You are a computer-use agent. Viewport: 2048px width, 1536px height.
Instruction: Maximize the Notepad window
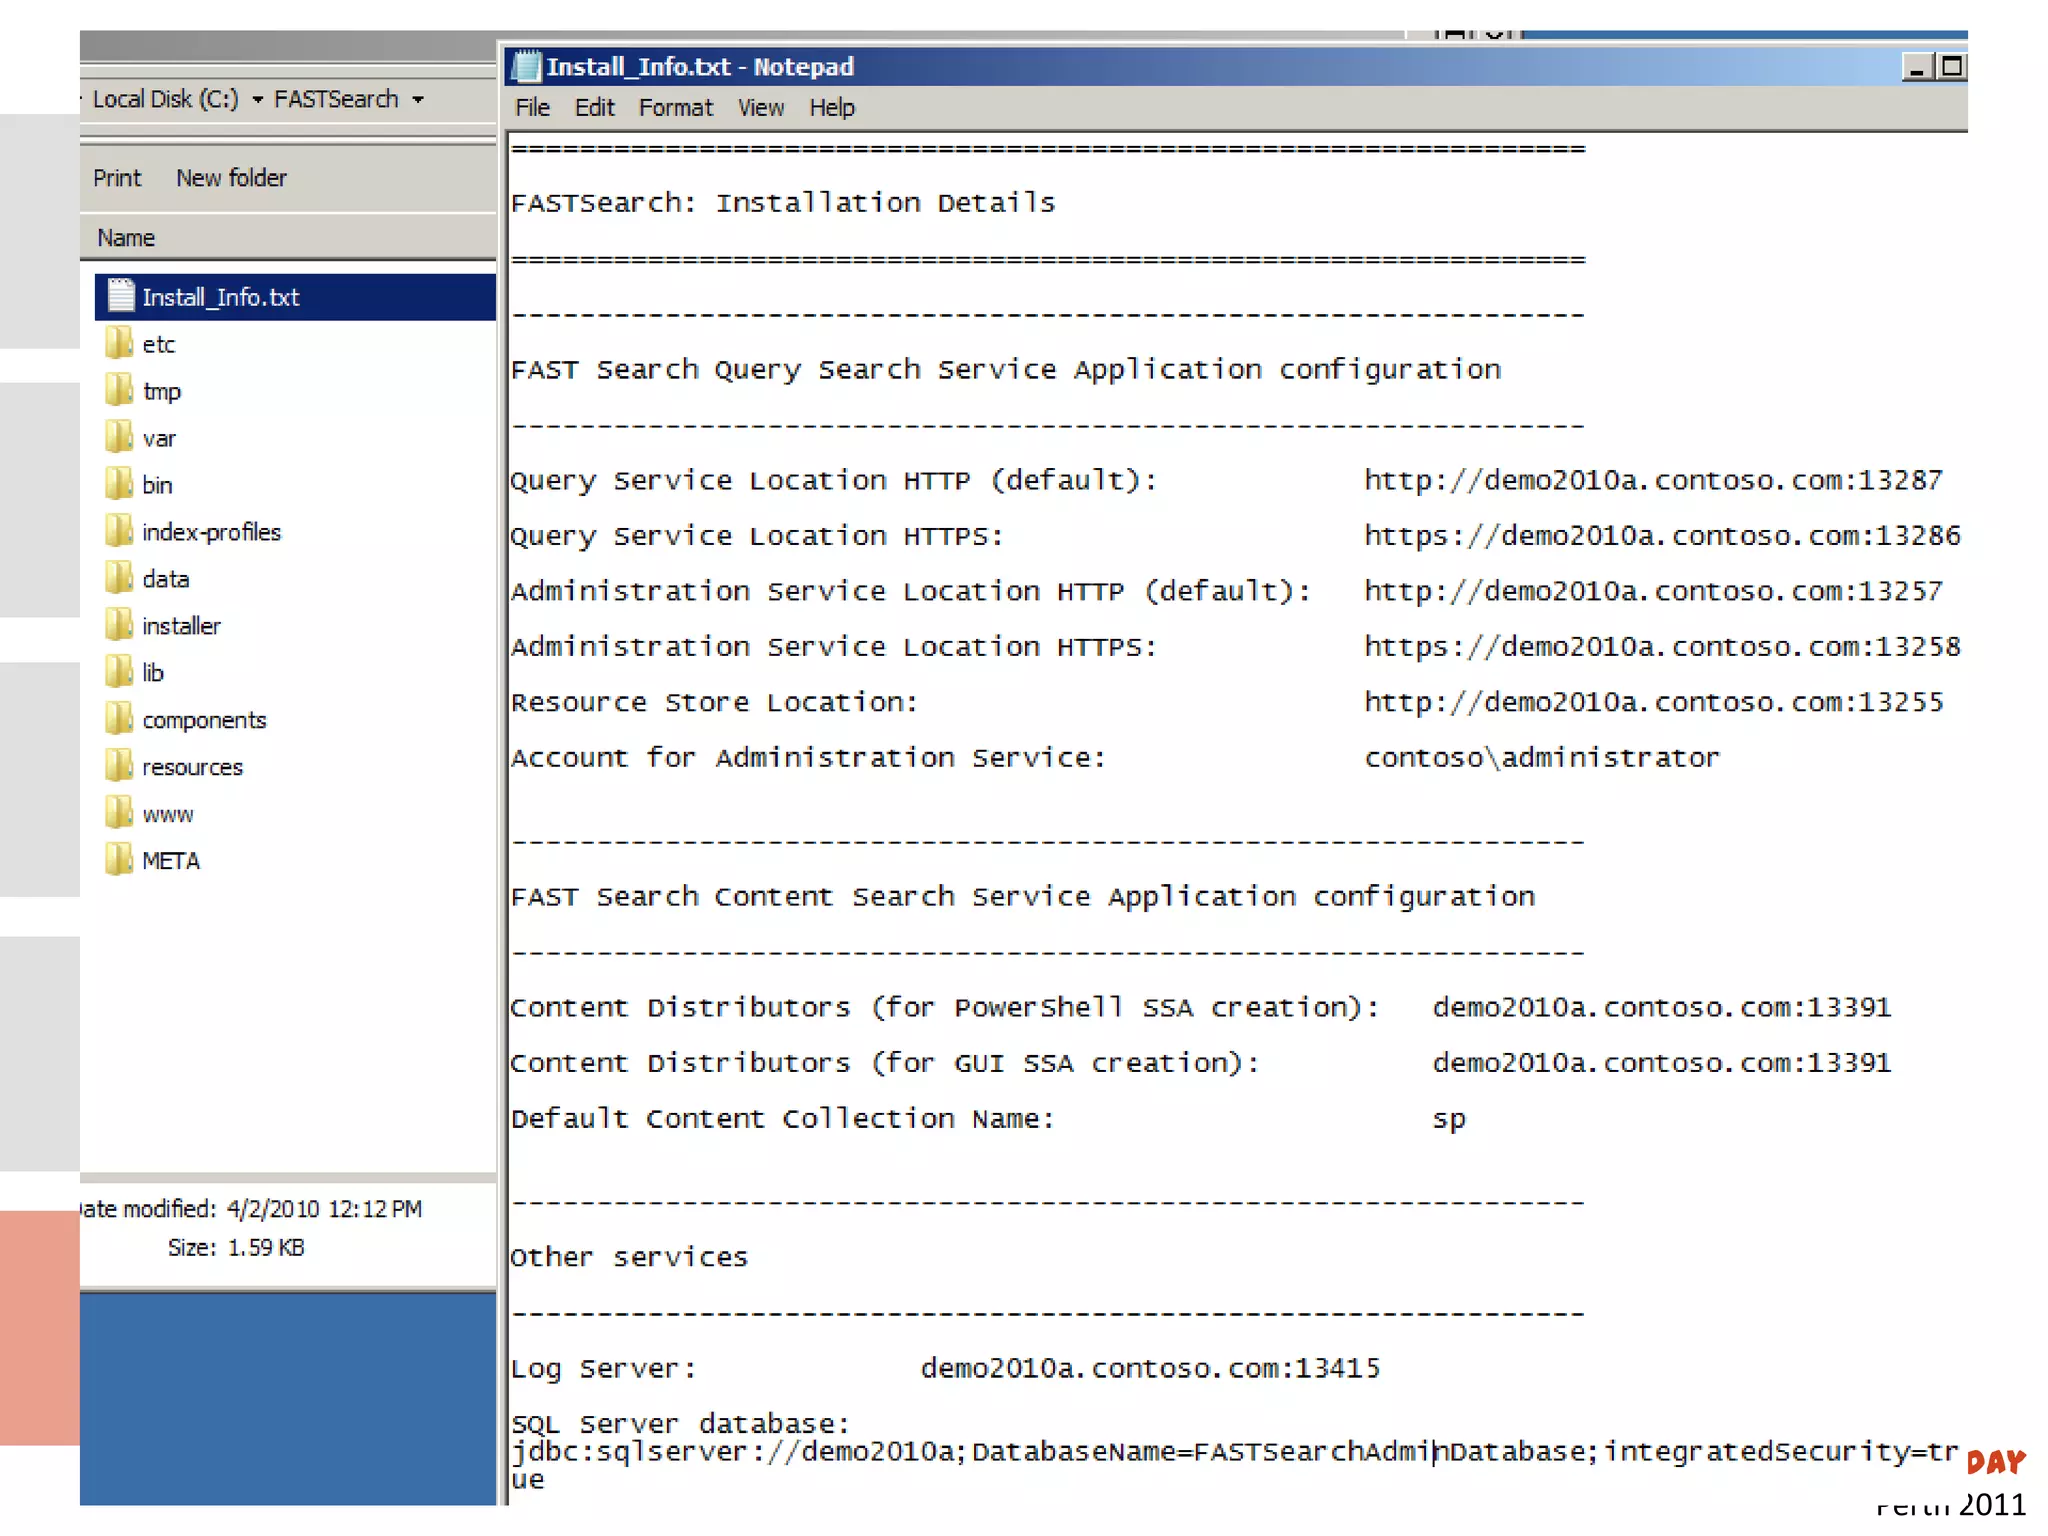point(1950,67)
